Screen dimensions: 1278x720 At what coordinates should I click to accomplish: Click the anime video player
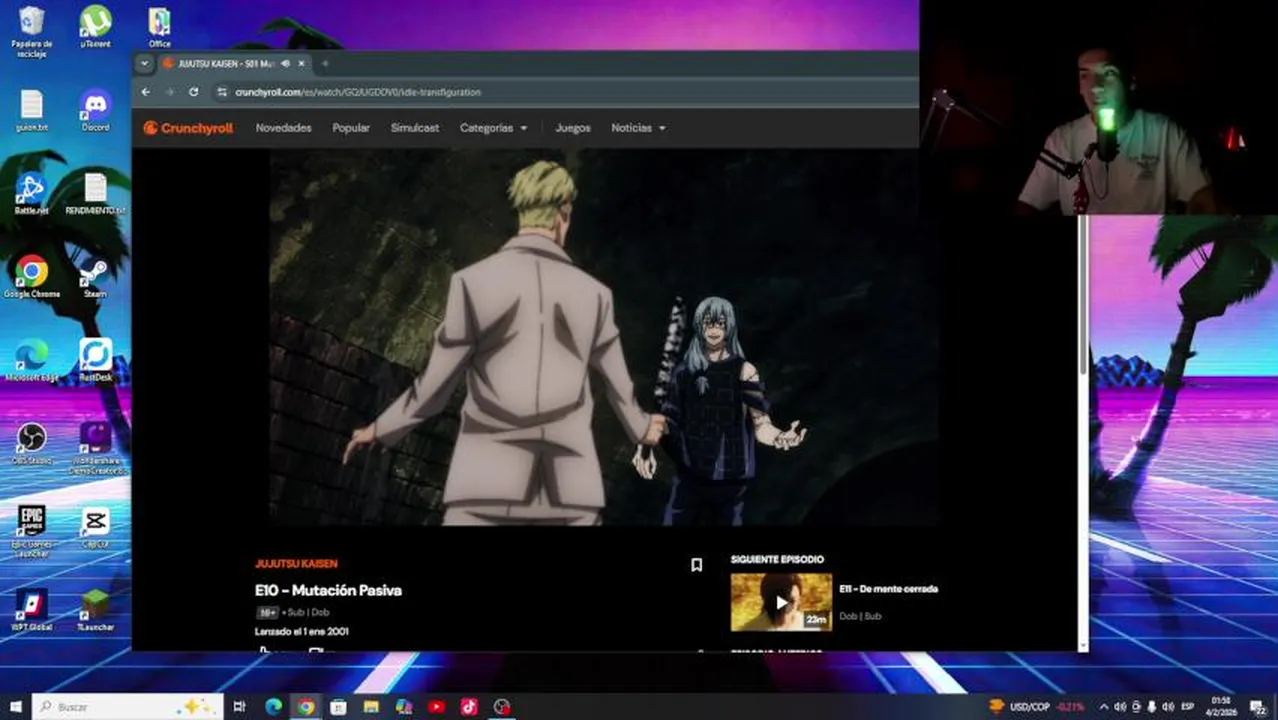[604, 337]
